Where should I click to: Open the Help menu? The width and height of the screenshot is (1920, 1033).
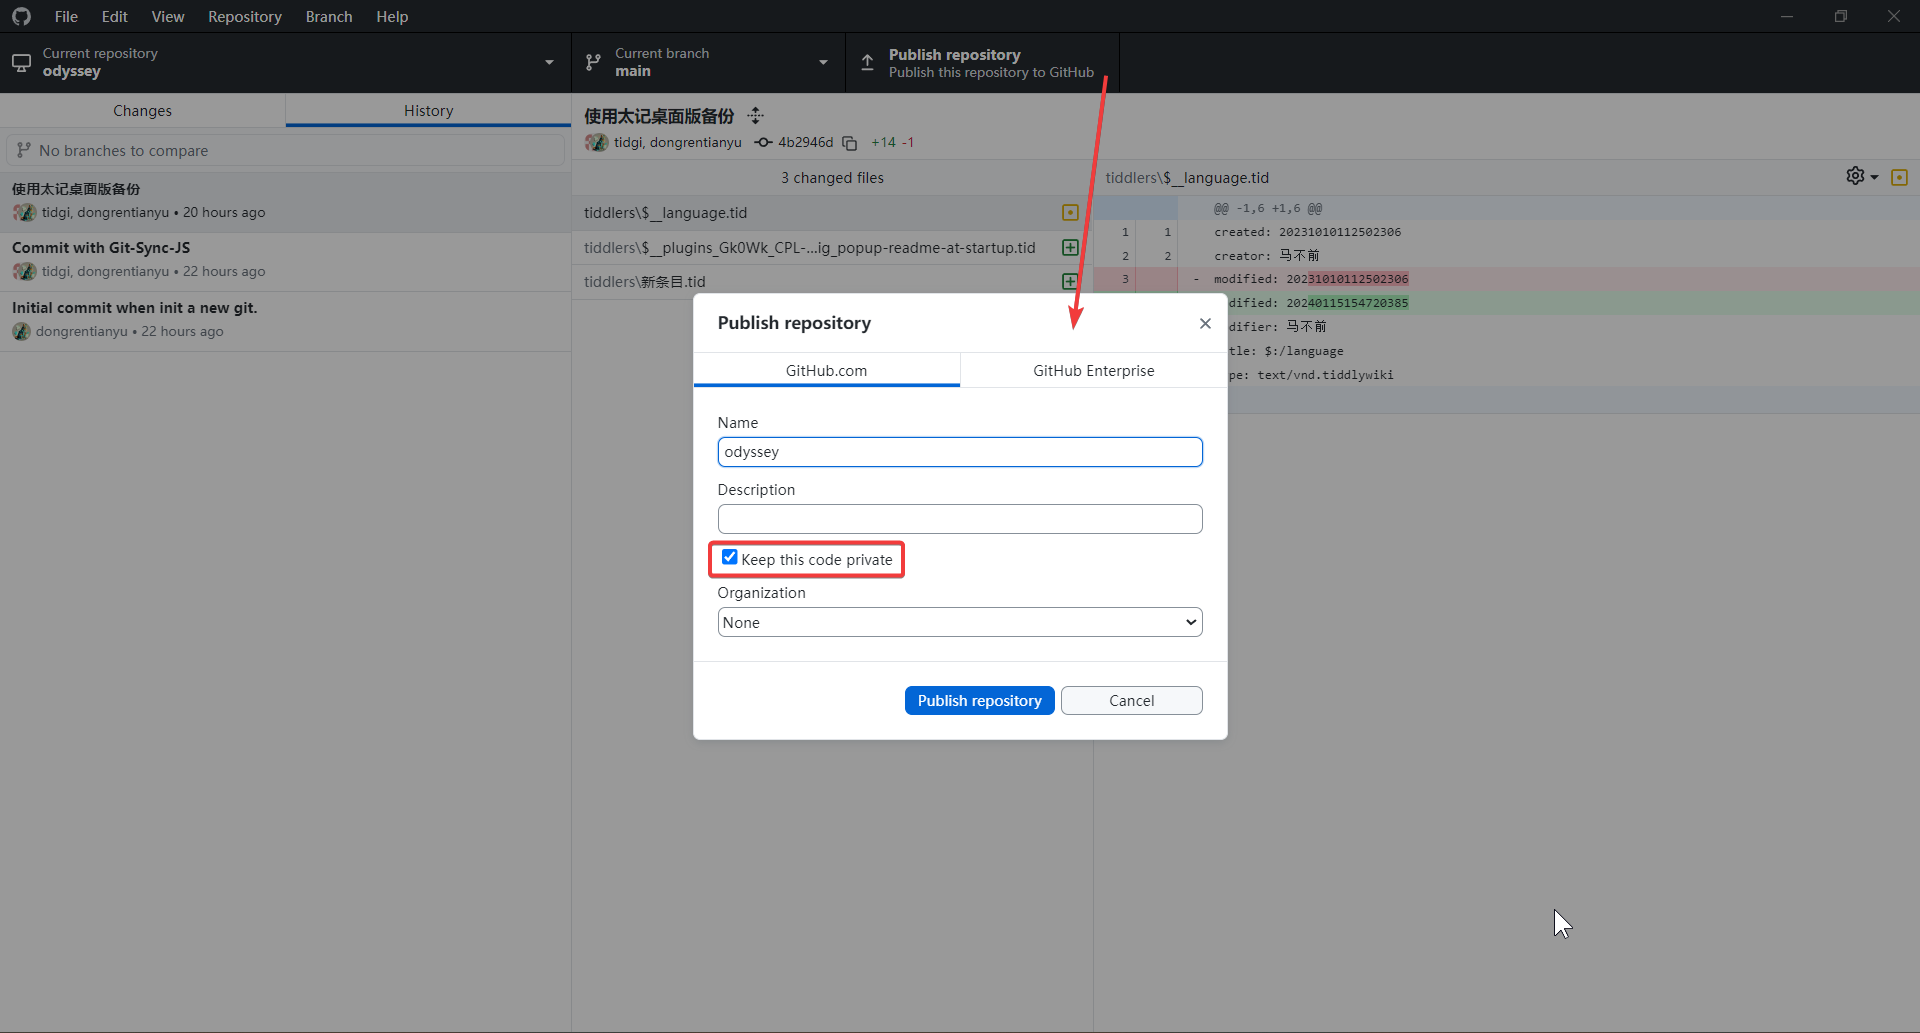tap(392, 16)
